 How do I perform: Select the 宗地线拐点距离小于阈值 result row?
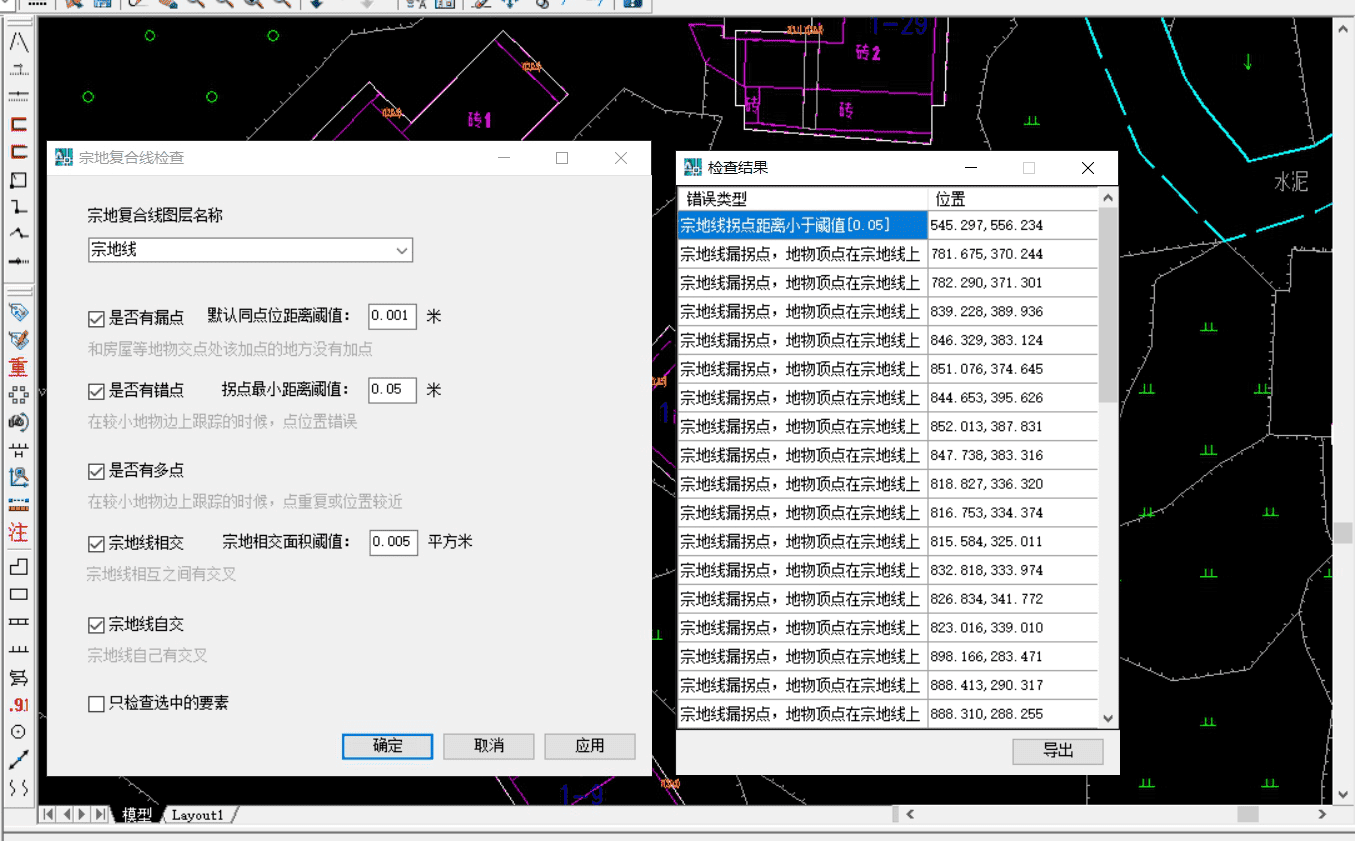point(802,226)
